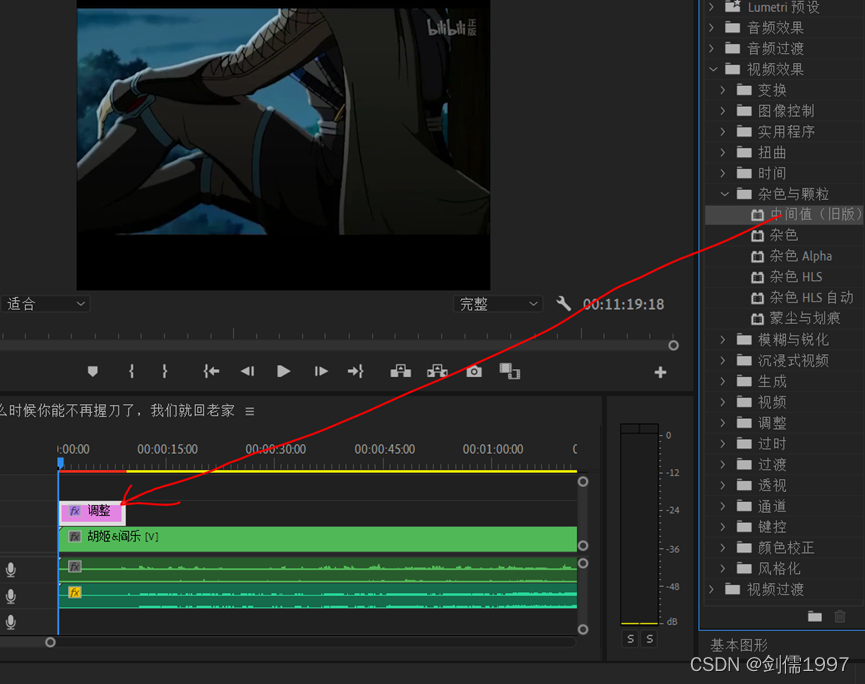Go to in point button
Viewport: 865px width, 684px height.
[x=211, y=371]
